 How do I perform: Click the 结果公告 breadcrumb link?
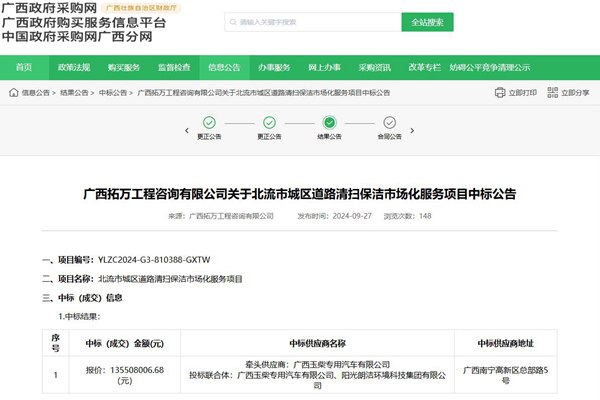coord(73,93)
